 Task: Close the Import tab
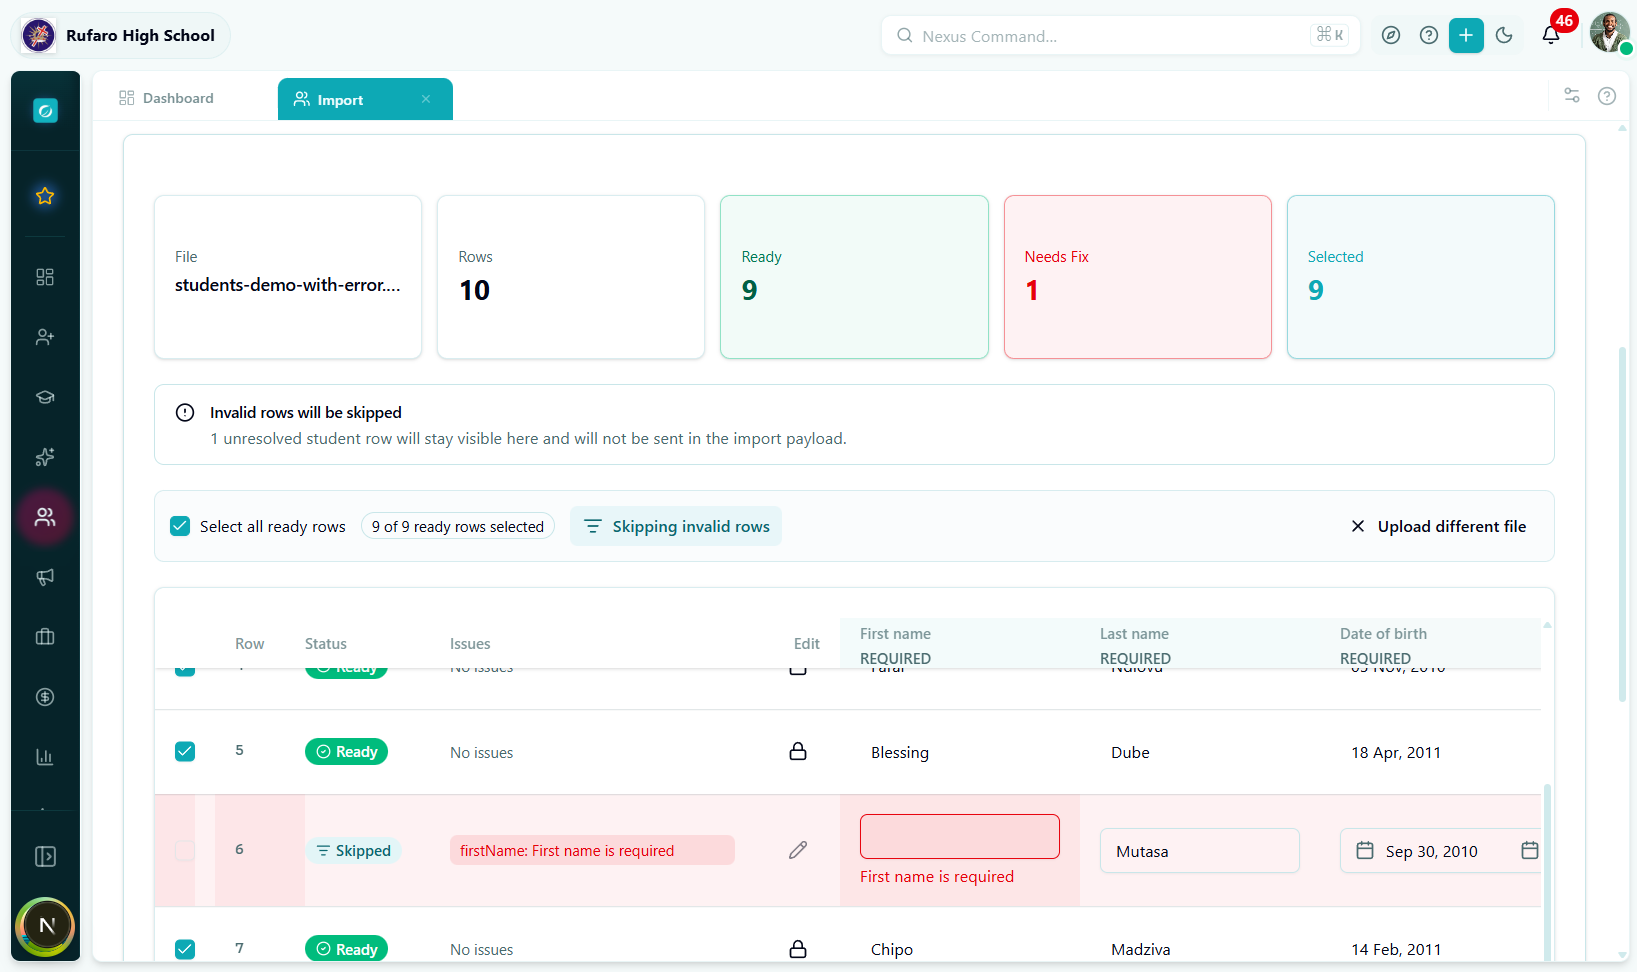(426, 99)
